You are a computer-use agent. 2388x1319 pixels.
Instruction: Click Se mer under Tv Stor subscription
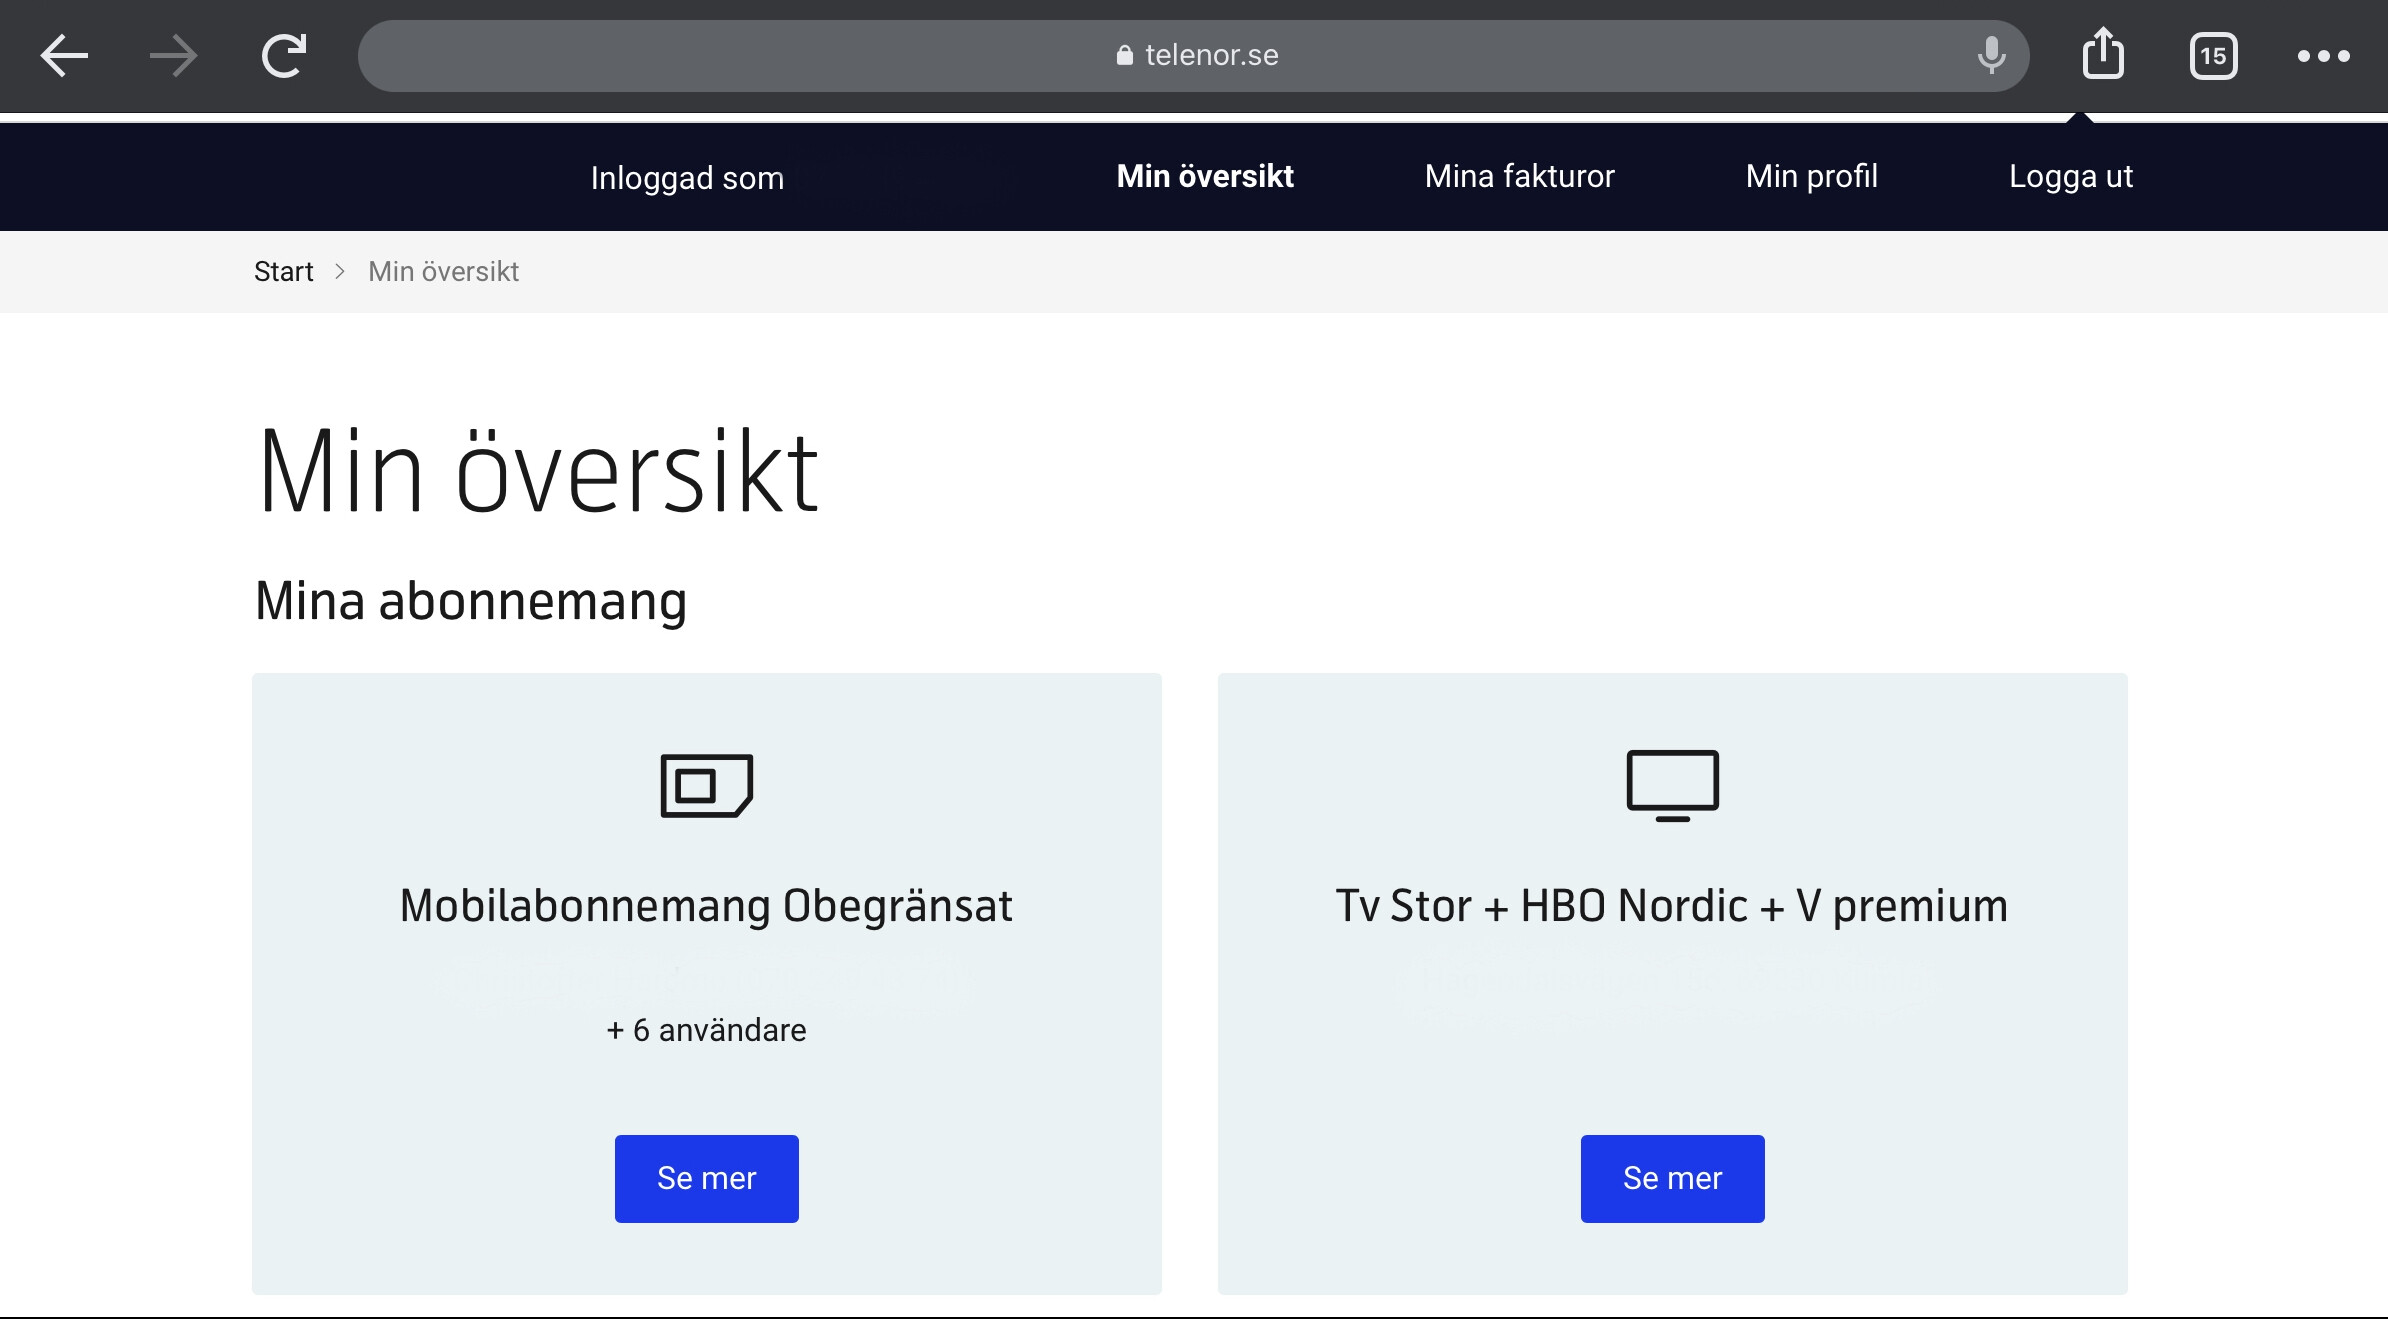pyautogui.click(x=1672, y=1178)
